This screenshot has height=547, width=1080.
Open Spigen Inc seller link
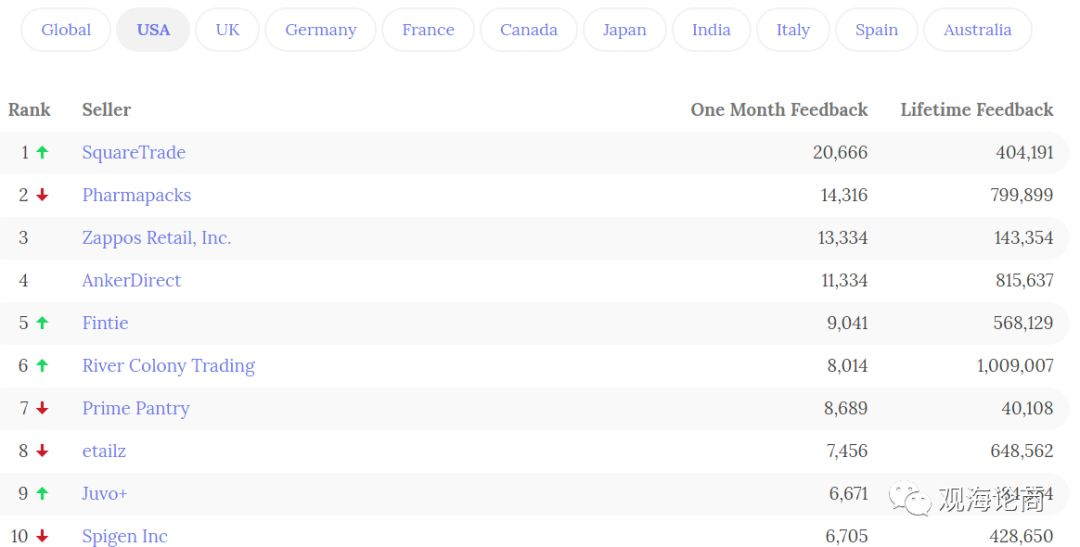125,536
